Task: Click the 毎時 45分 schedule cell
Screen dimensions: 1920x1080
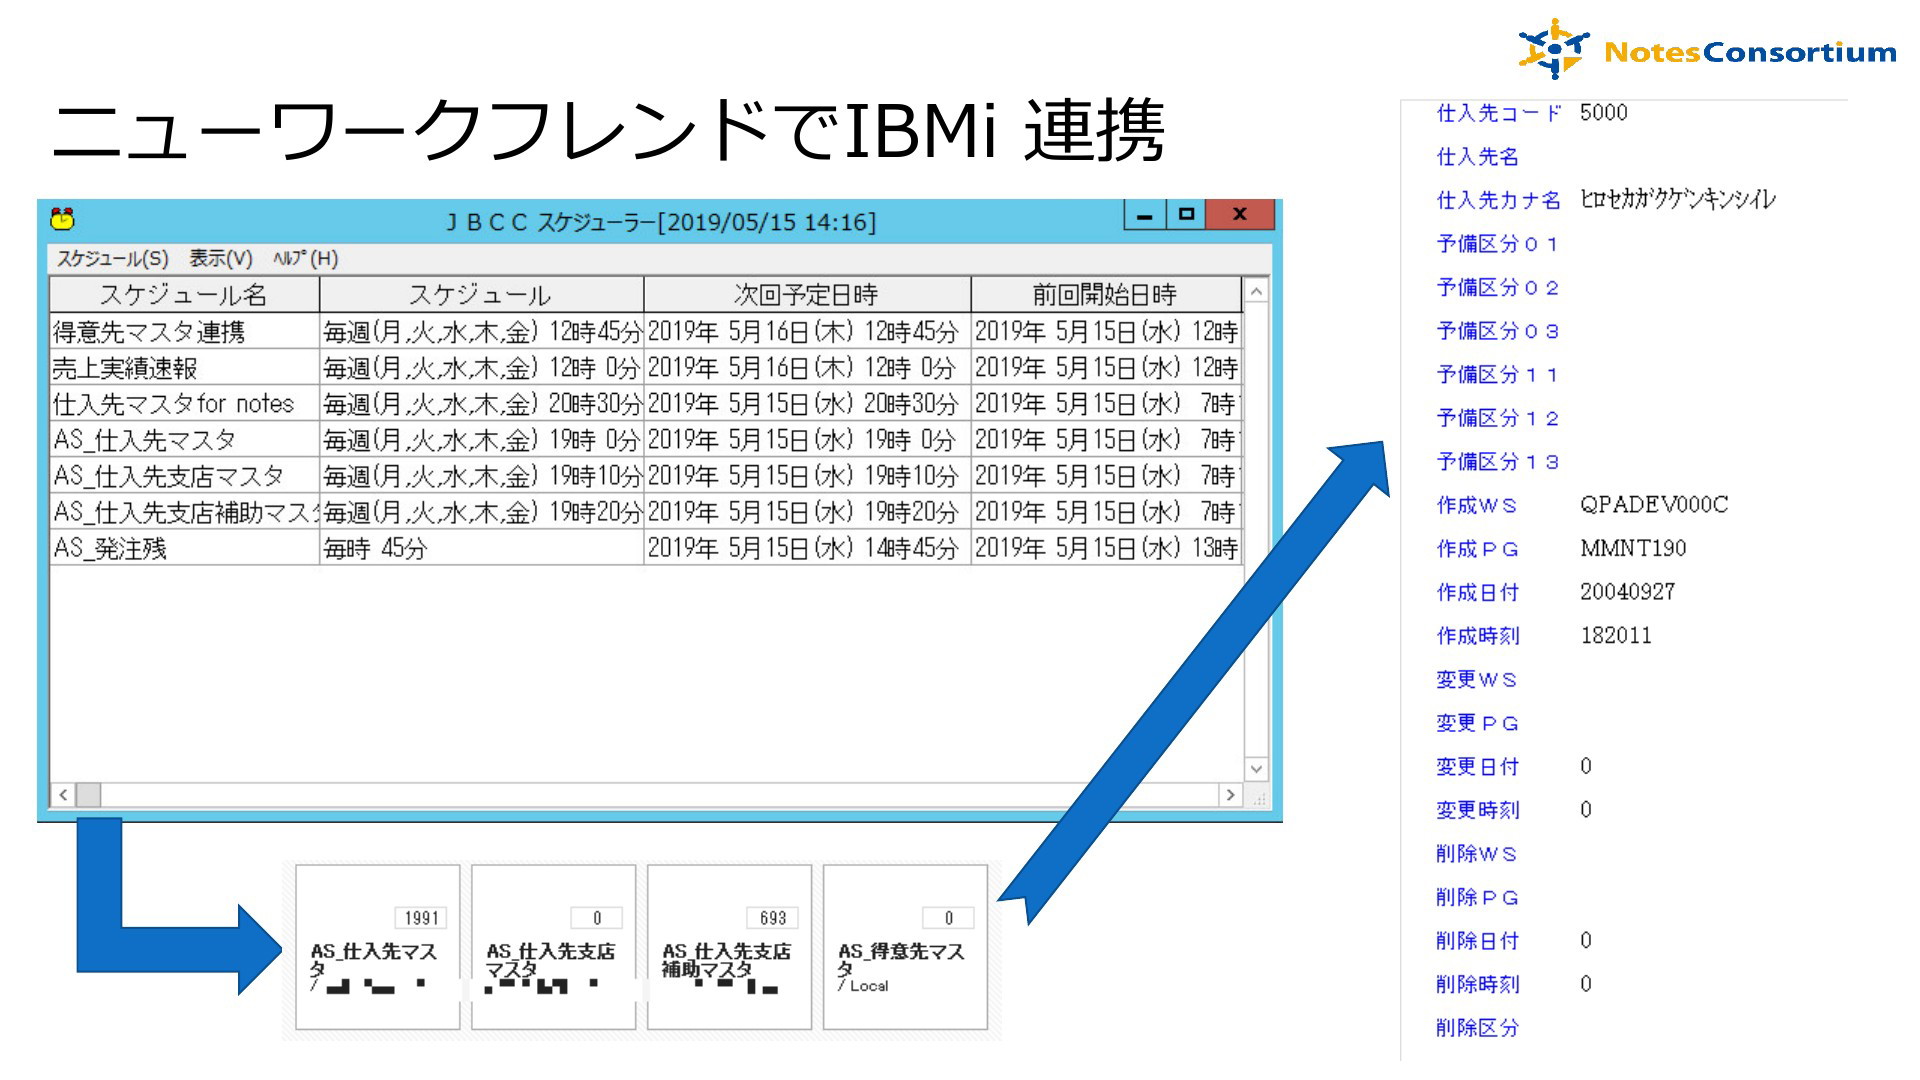Action: click(x=481, y=548)
